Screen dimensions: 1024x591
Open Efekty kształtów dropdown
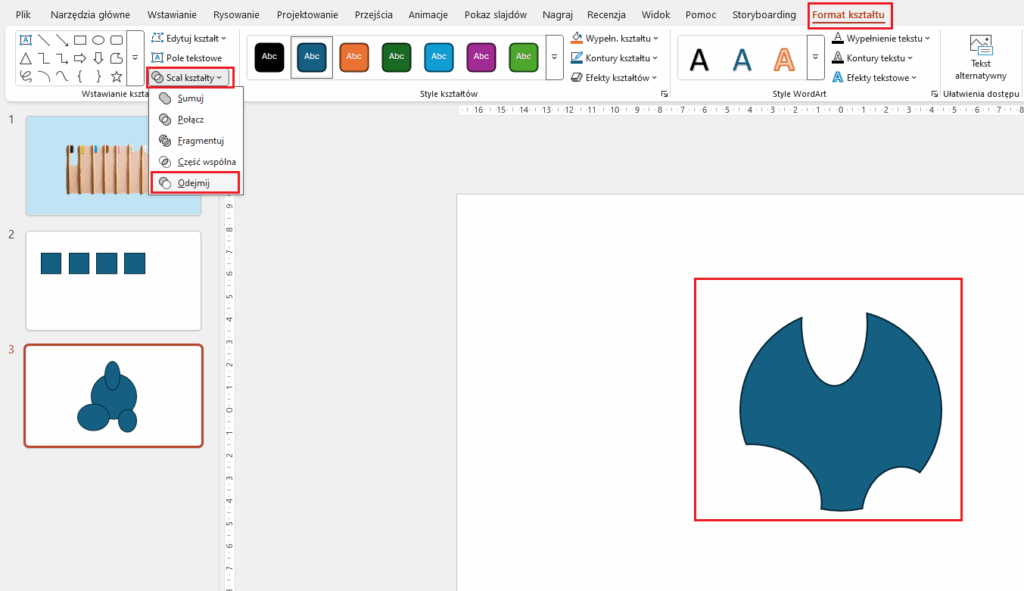coord(613,77)
